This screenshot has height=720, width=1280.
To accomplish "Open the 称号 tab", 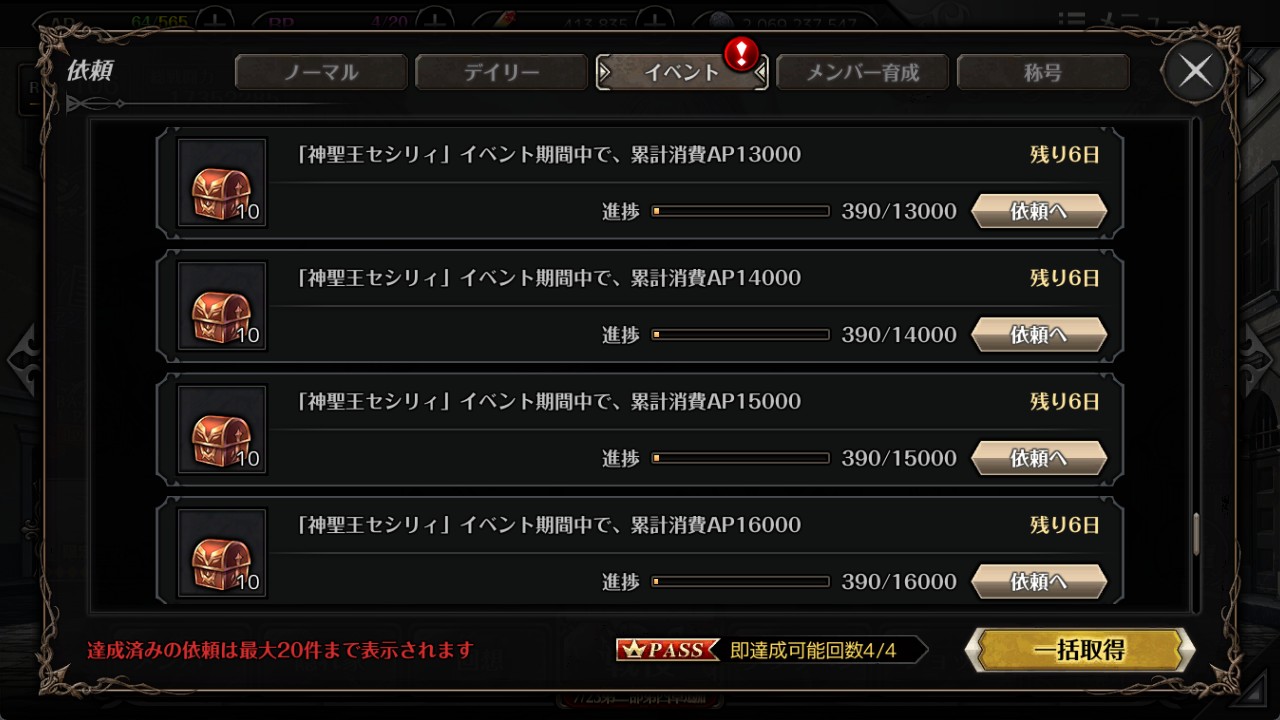I will 1043,72.
